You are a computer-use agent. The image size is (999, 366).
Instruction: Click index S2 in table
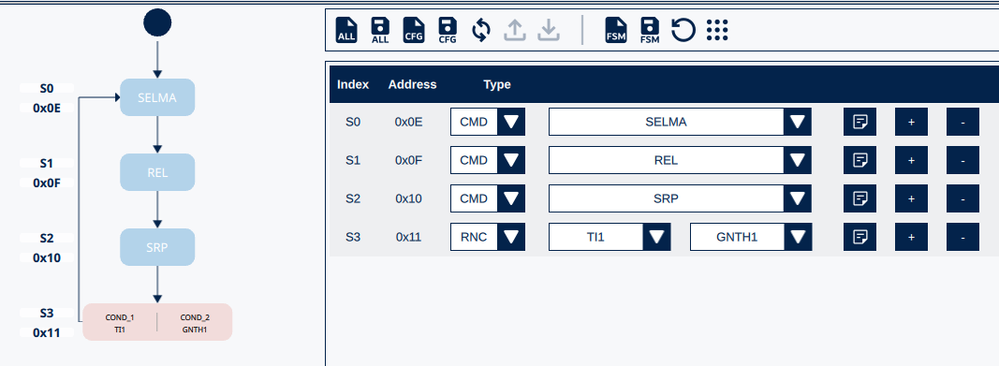click(353, 198)
